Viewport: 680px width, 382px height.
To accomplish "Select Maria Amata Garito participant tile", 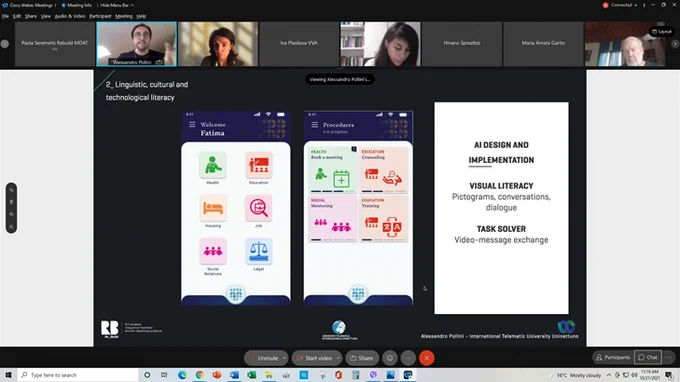I will point(543,44).
